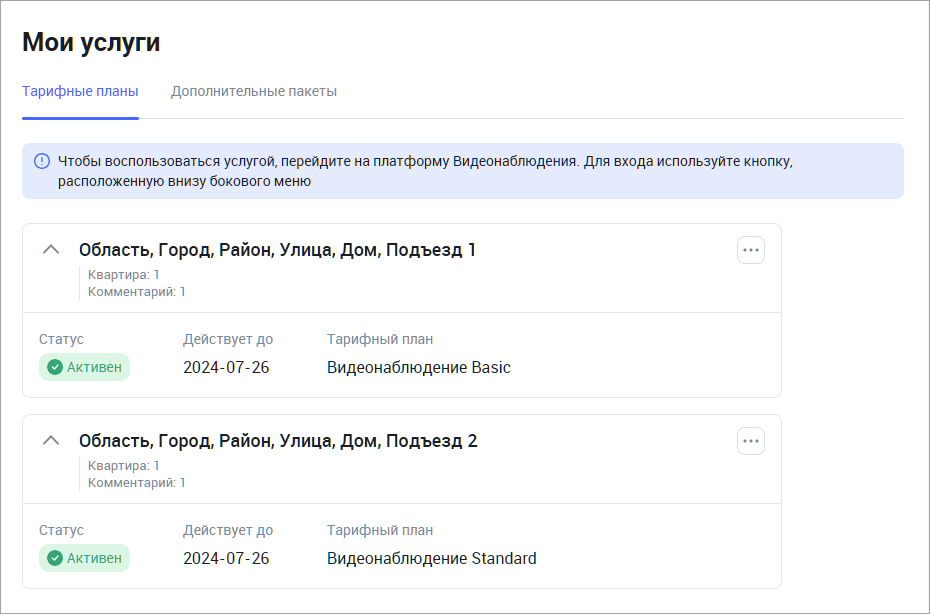Switch to the Дополнительные пакеты tab
Viewport: 930px width, 614px height.
coord(253,92)
